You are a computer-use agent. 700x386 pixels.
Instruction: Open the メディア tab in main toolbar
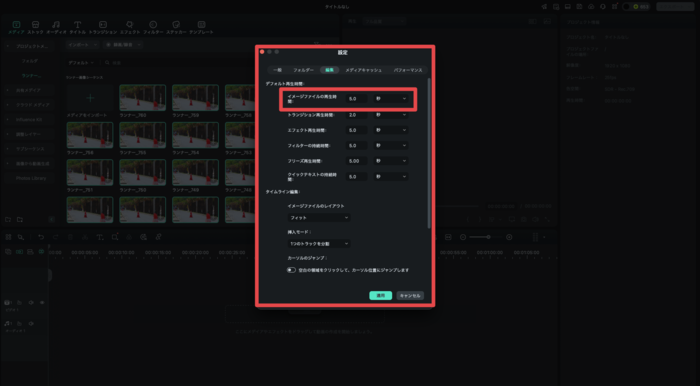tap(16, 28)
